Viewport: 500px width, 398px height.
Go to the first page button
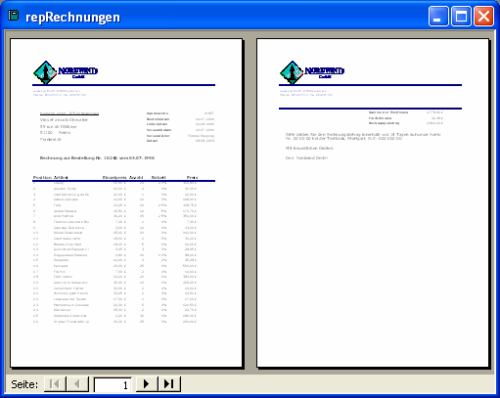[x=55, y=384]
